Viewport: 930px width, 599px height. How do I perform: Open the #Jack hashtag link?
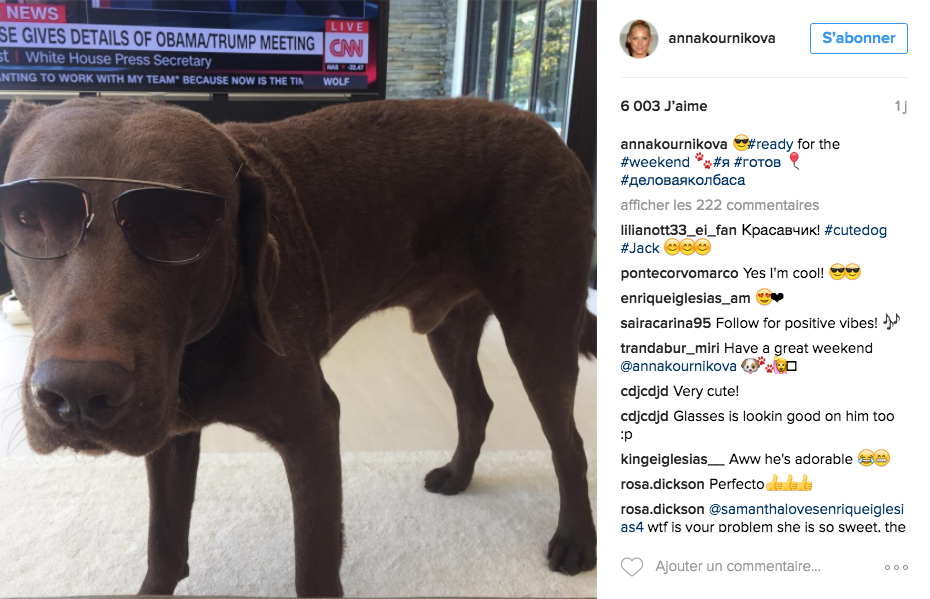640,248
